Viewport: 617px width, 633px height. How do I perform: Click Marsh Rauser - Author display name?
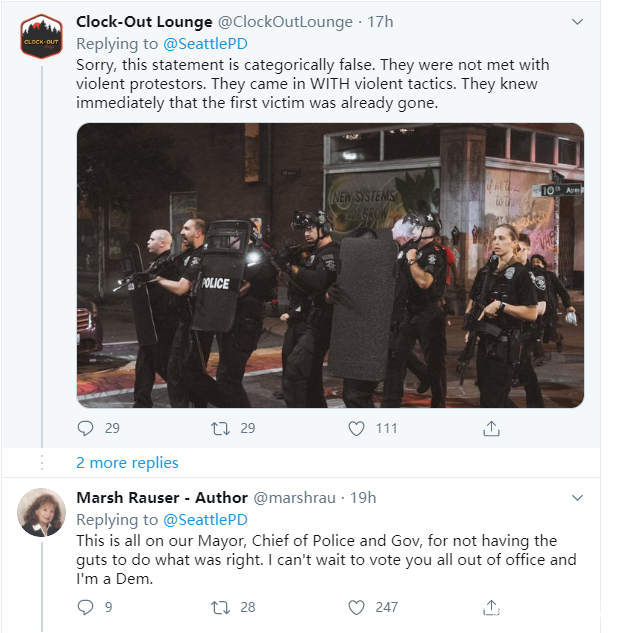pyautogui.click(x=161, y=497)
